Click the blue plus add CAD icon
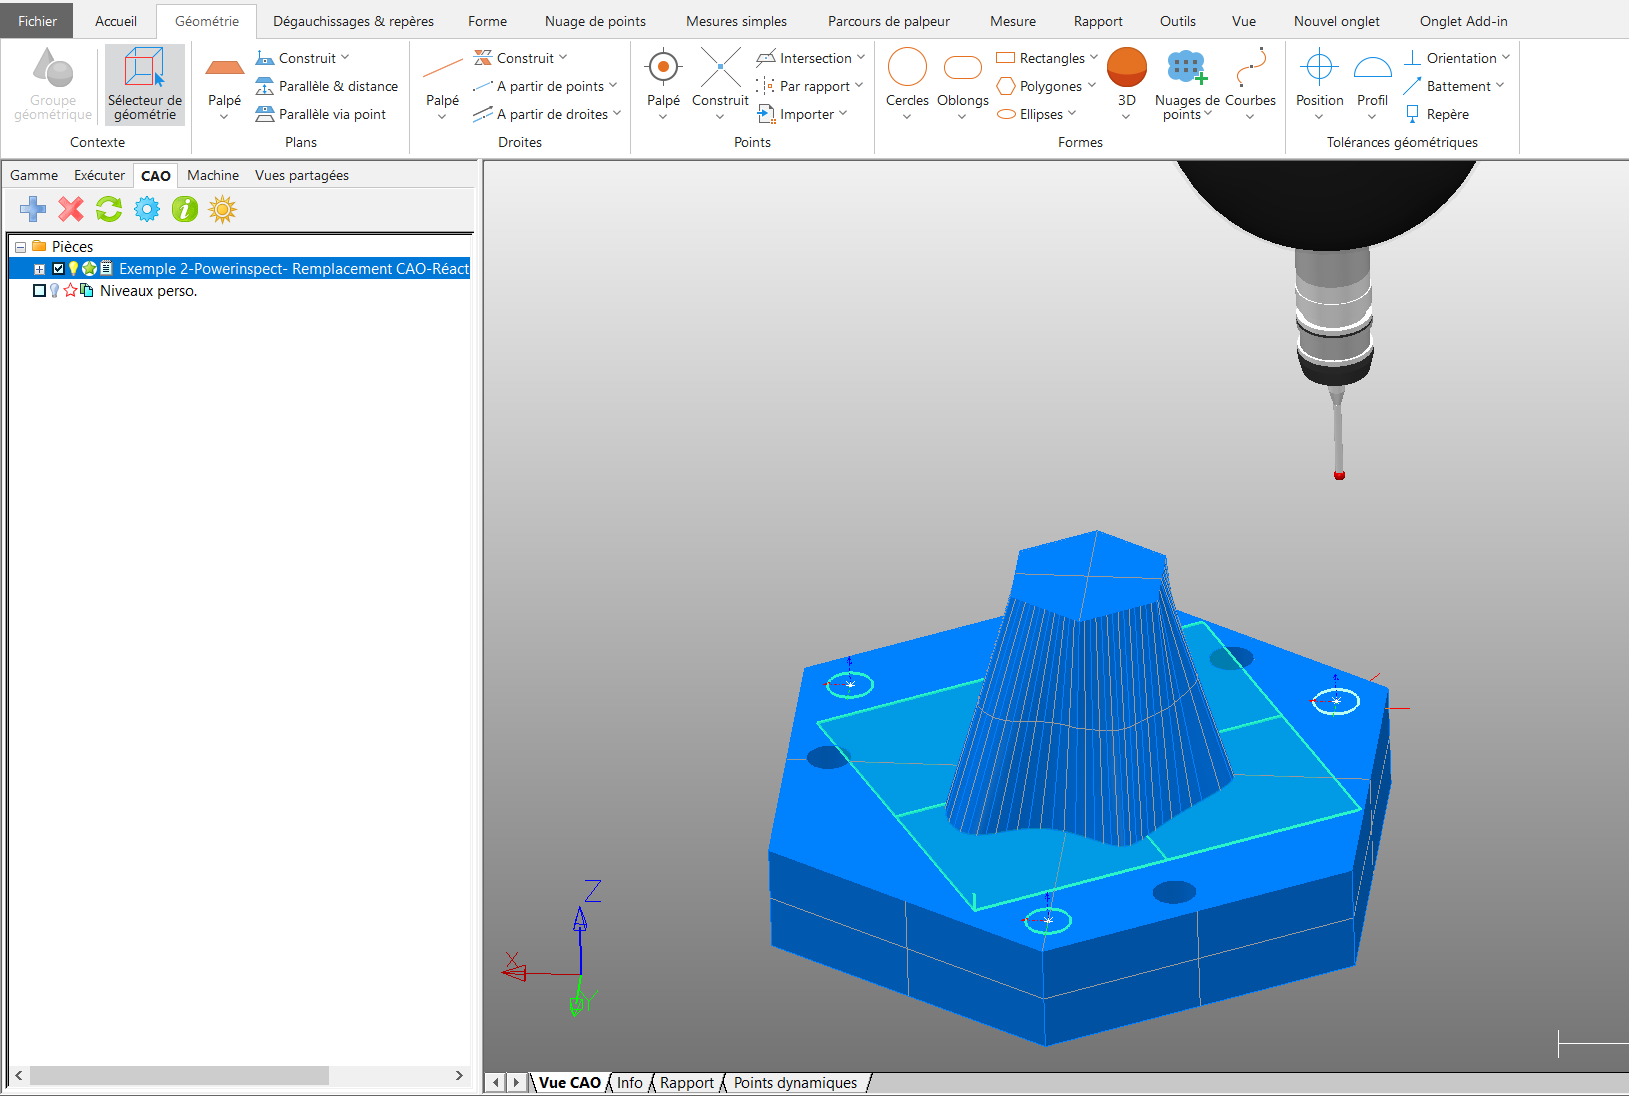The width and height of the screenshot is (1629, 1096). (x=33, y=209)
